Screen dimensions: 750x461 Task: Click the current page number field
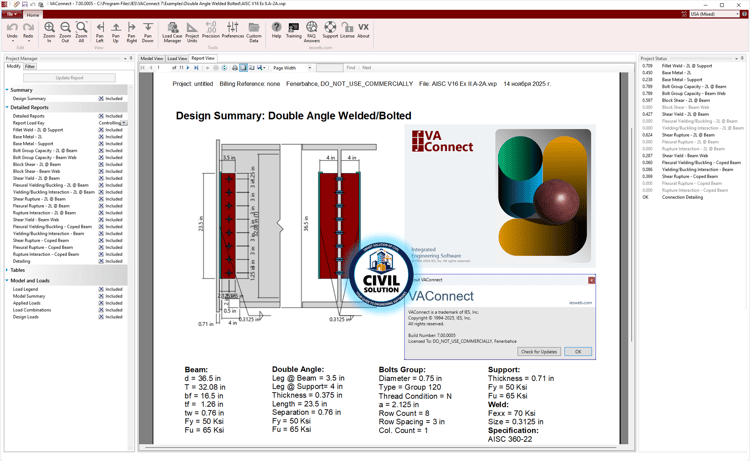tap(163, 68)
